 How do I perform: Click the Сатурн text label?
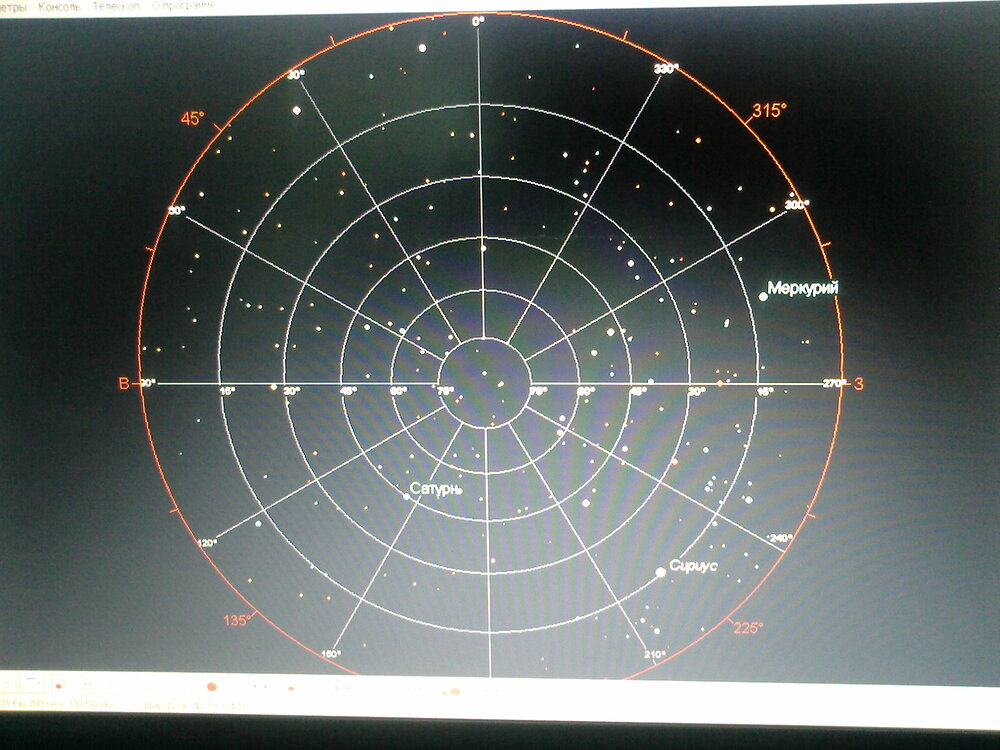coord(436,489)
